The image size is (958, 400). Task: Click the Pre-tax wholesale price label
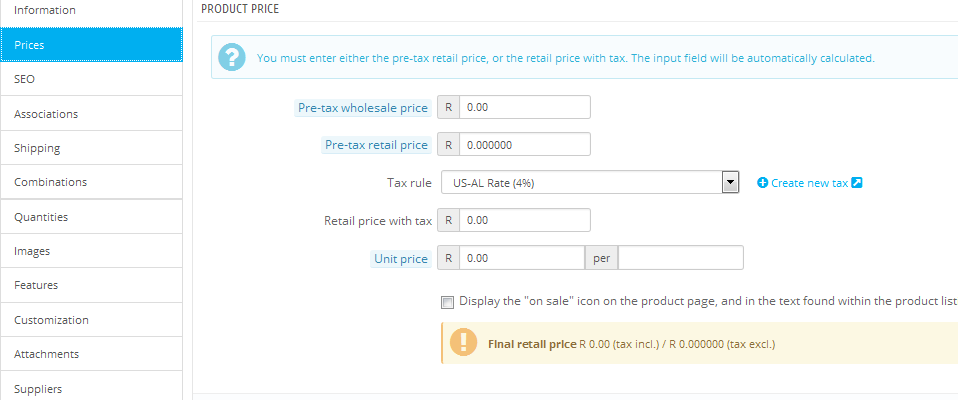[362, 108]
